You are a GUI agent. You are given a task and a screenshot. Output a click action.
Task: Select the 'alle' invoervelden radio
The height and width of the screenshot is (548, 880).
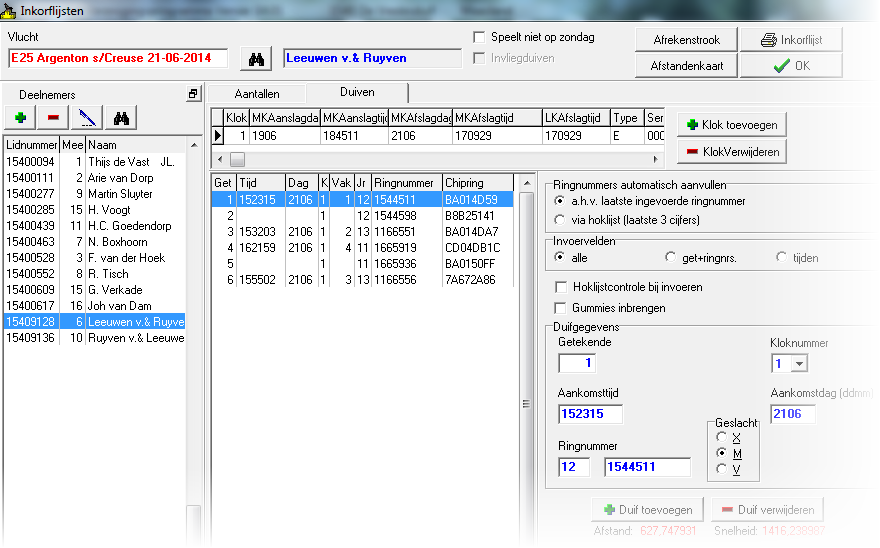pyautogui.click(x=559, y=257)
